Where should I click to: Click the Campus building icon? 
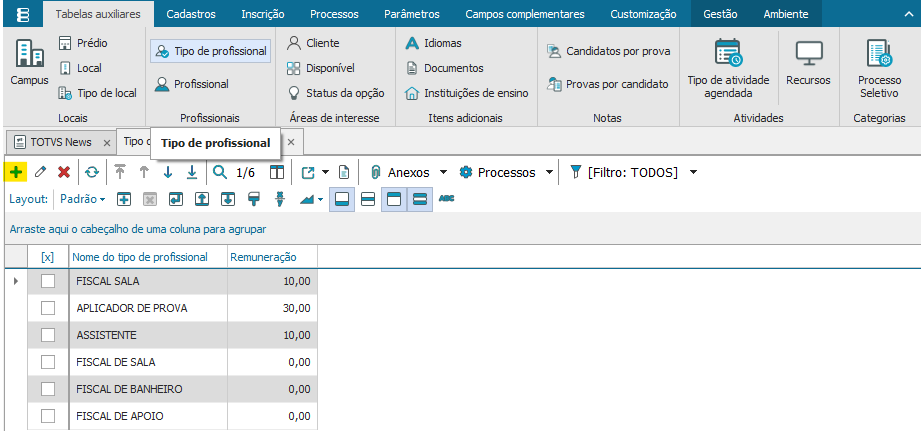coord(29,65)
